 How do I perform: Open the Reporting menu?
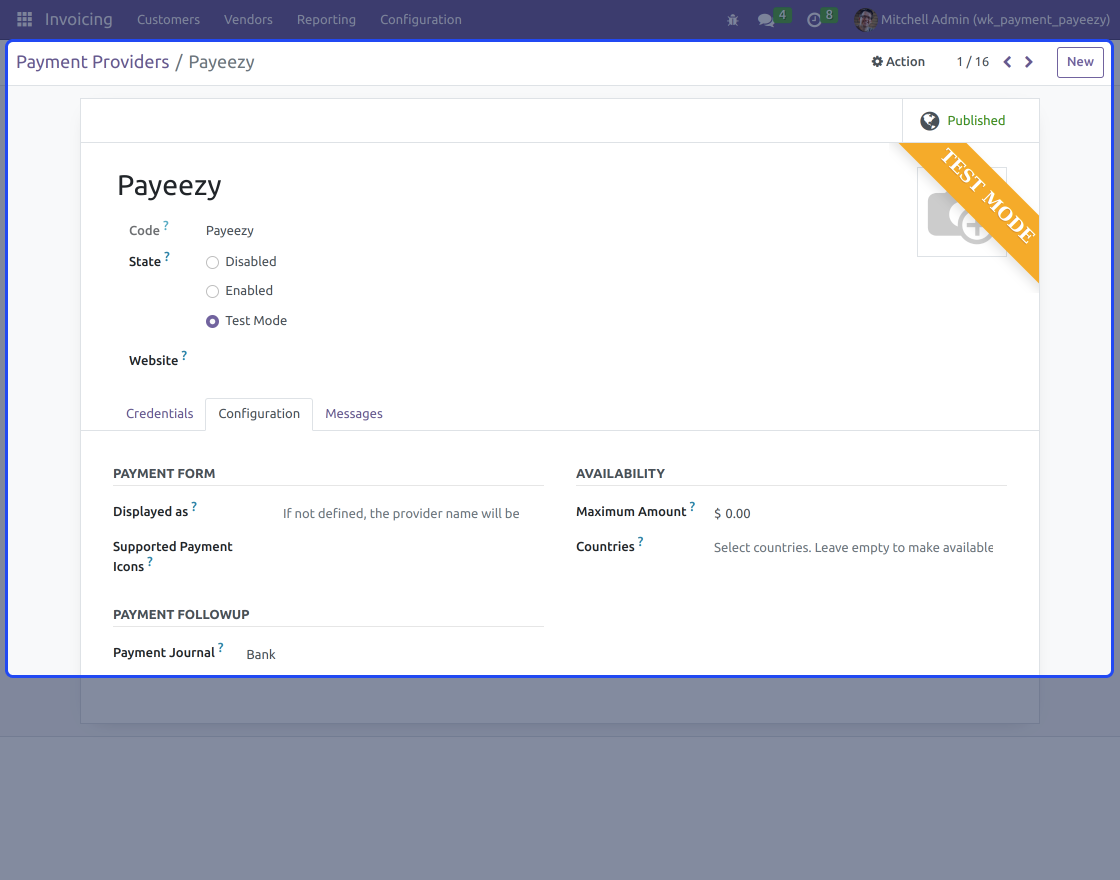(326, 20)
